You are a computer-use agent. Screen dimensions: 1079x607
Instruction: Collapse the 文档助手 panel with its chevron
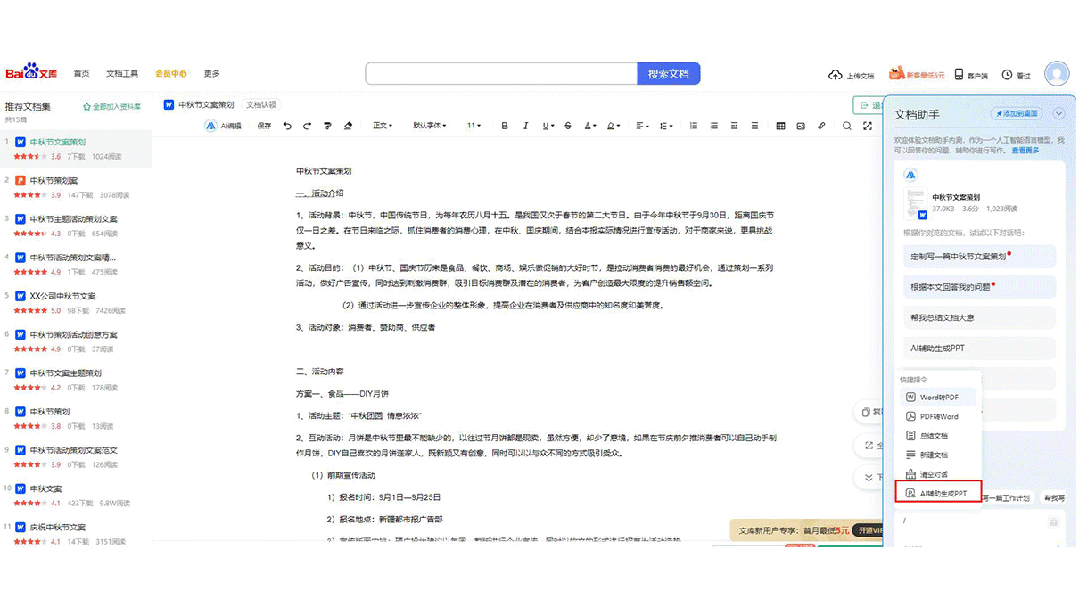[x=1059, y=112]
